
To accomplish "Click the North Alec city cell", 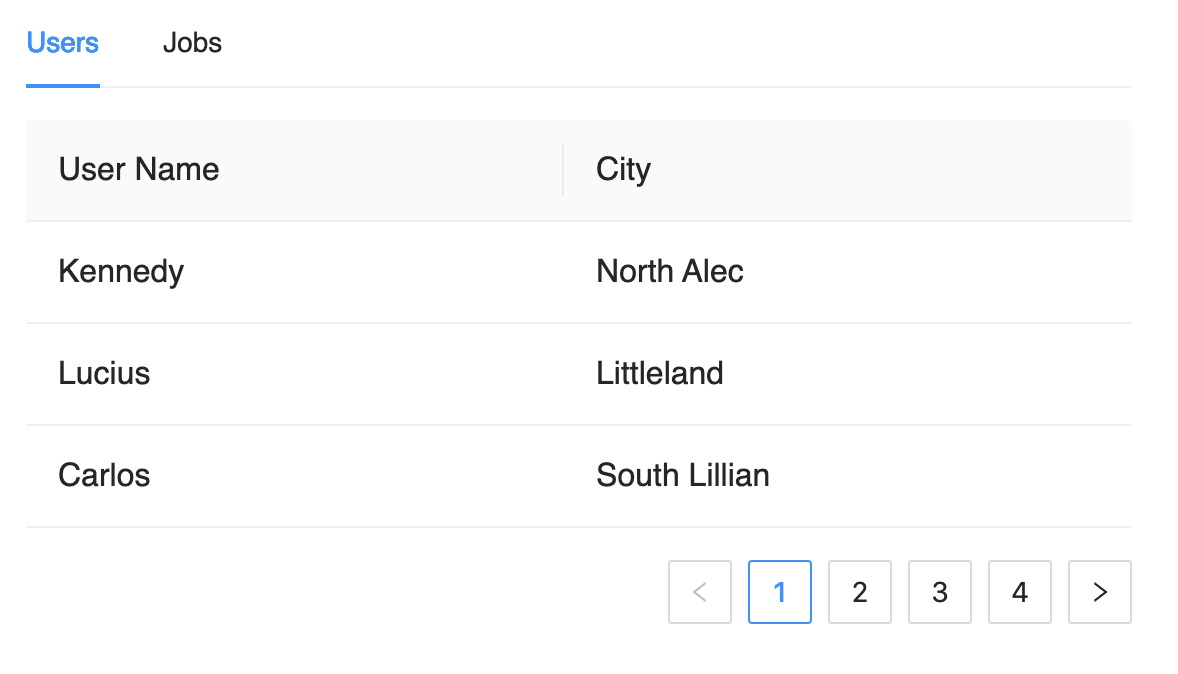I will [670, 271].
